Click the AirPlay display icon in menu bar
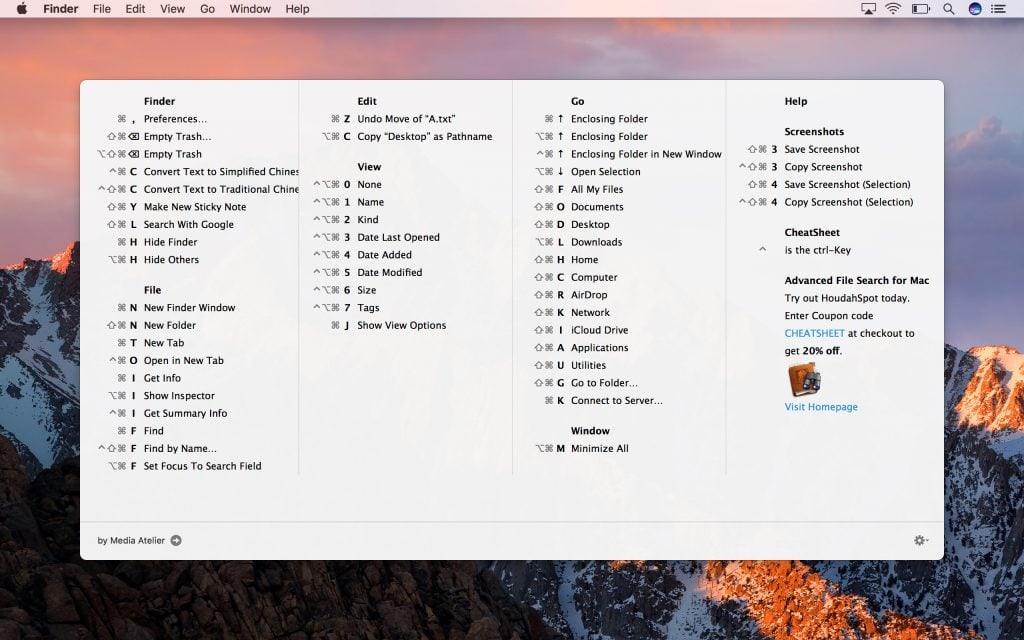This screenshot has width=1024, height=640. coord(868,8)
